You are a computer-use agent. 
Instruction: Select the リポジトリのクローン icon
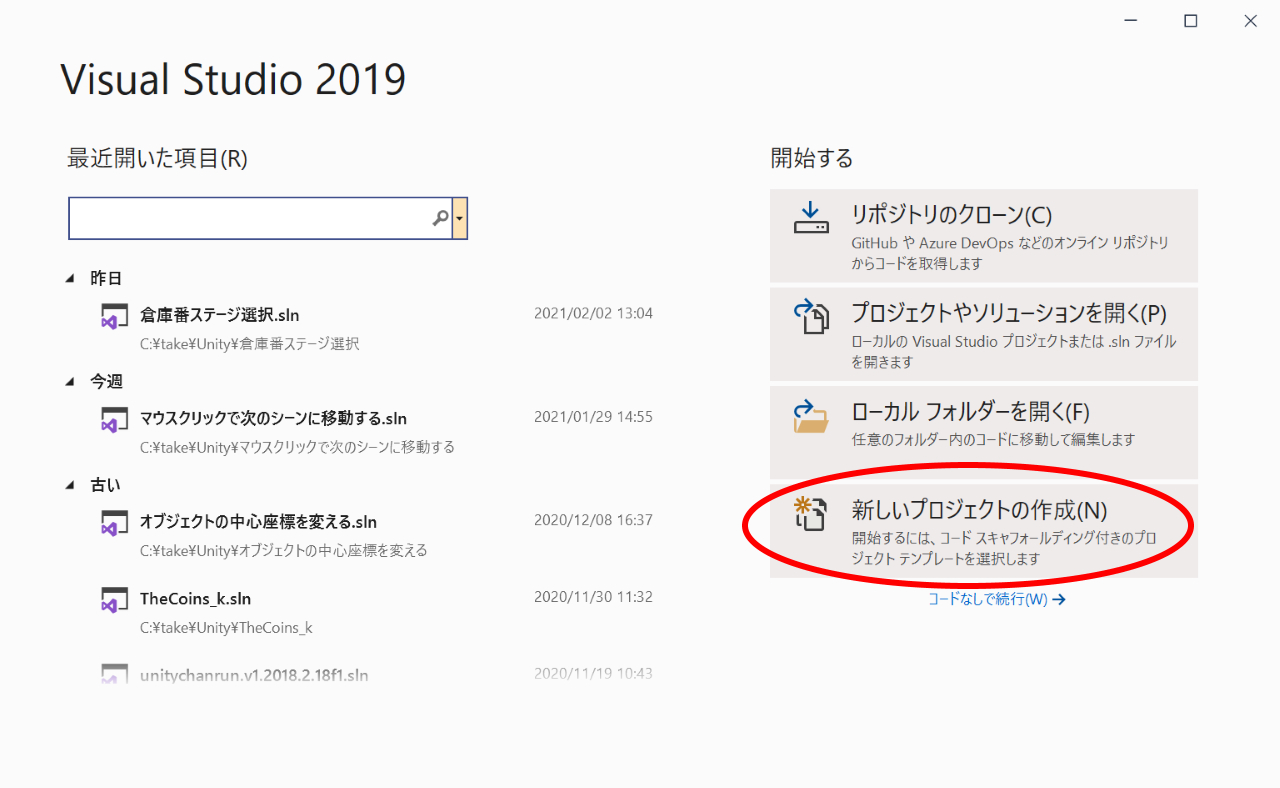point(810,213)
